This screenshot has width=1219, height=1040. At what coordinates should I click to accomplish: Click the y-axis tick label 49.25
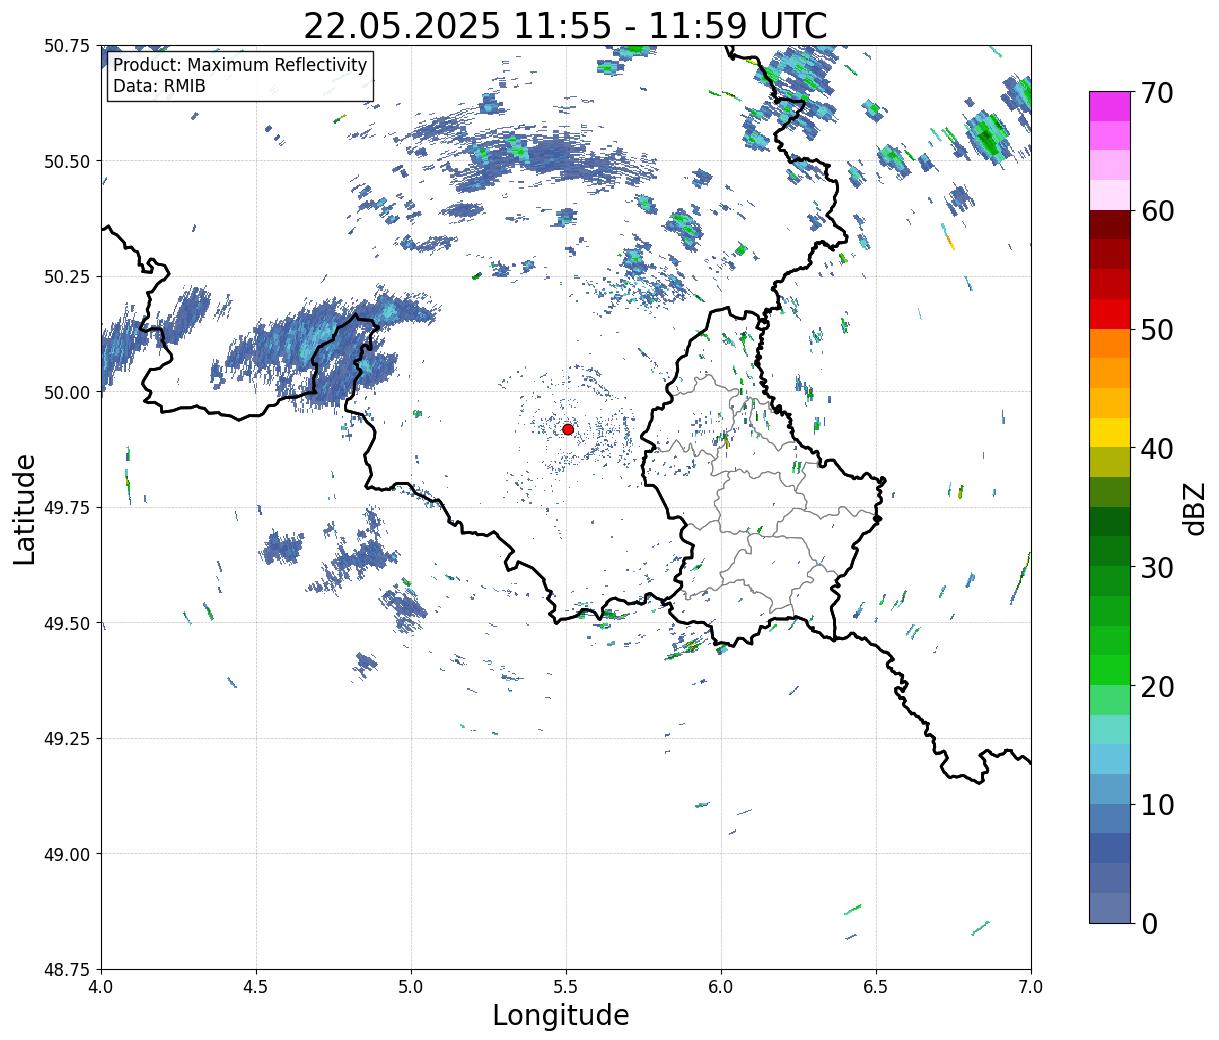click(67, 739)
